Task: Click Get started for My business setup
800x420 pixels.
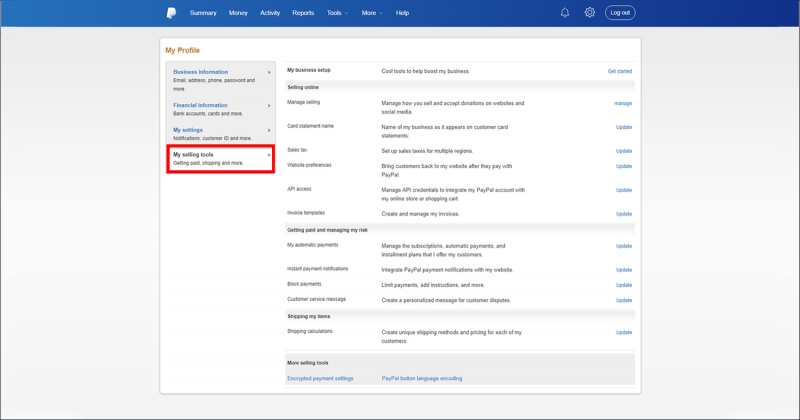Action: 619,71
